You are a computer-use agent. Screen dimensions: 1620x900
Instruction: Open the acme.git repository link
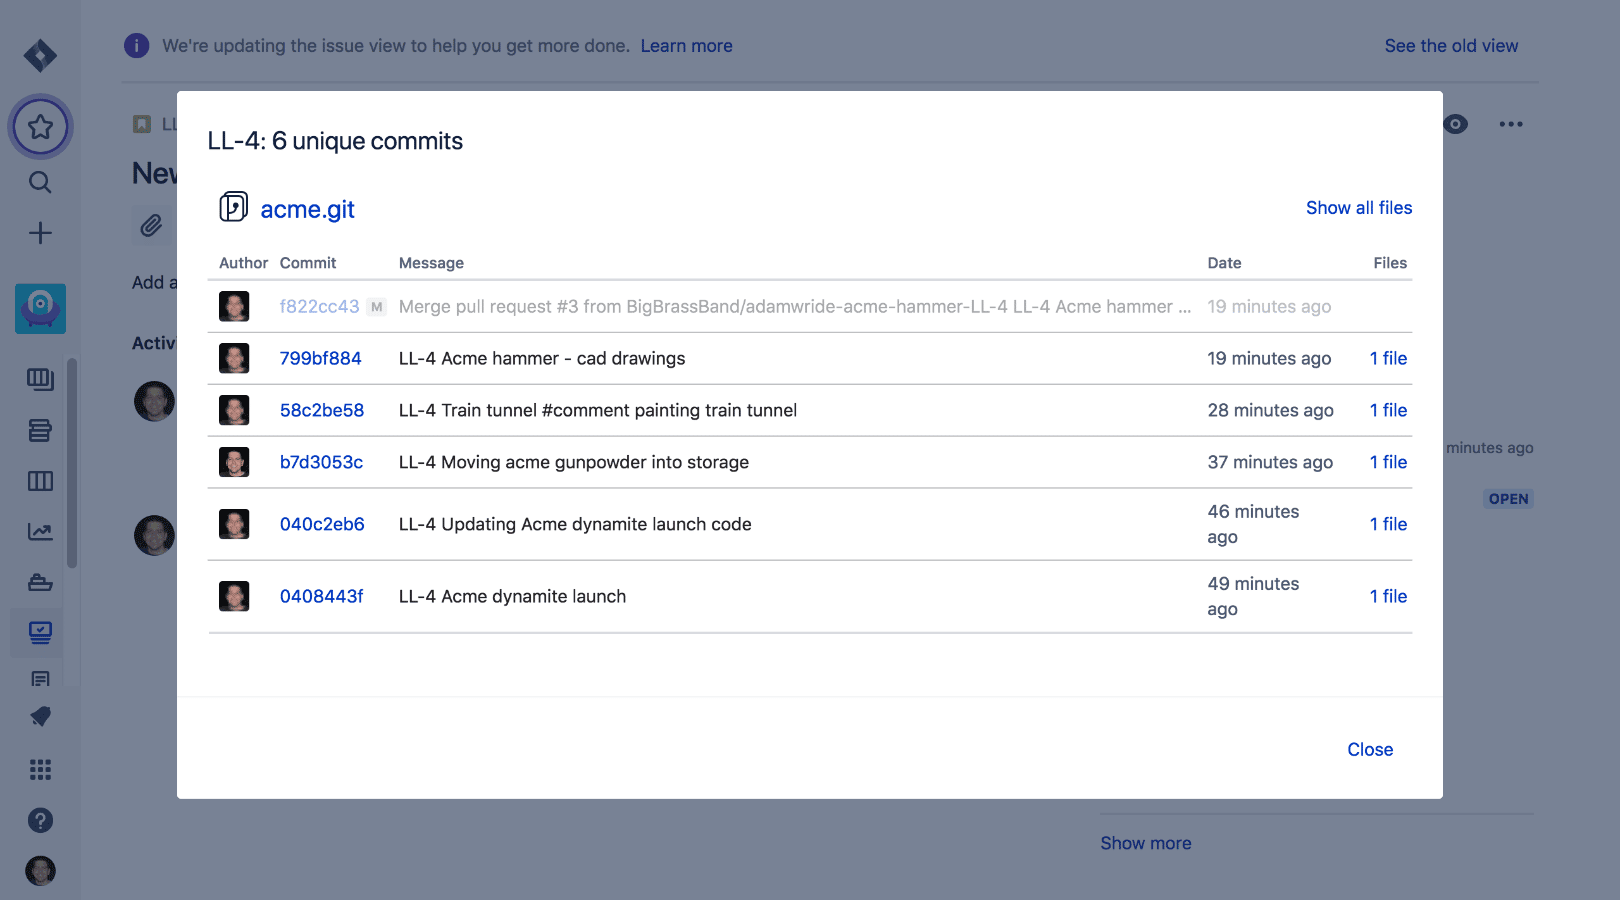pyautogui.click(x=307, y=209)
